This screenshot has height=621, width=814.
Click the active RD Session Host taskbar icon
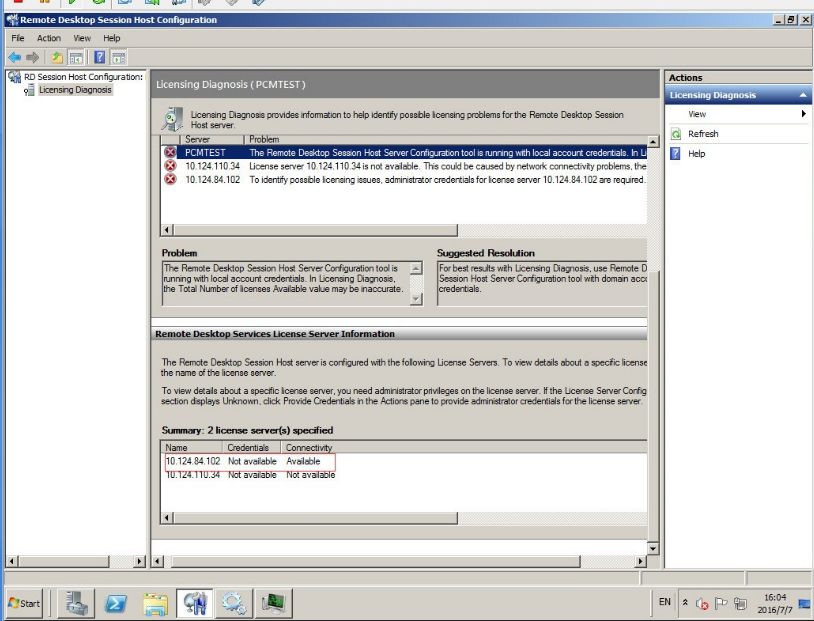(x=195, y=603)
